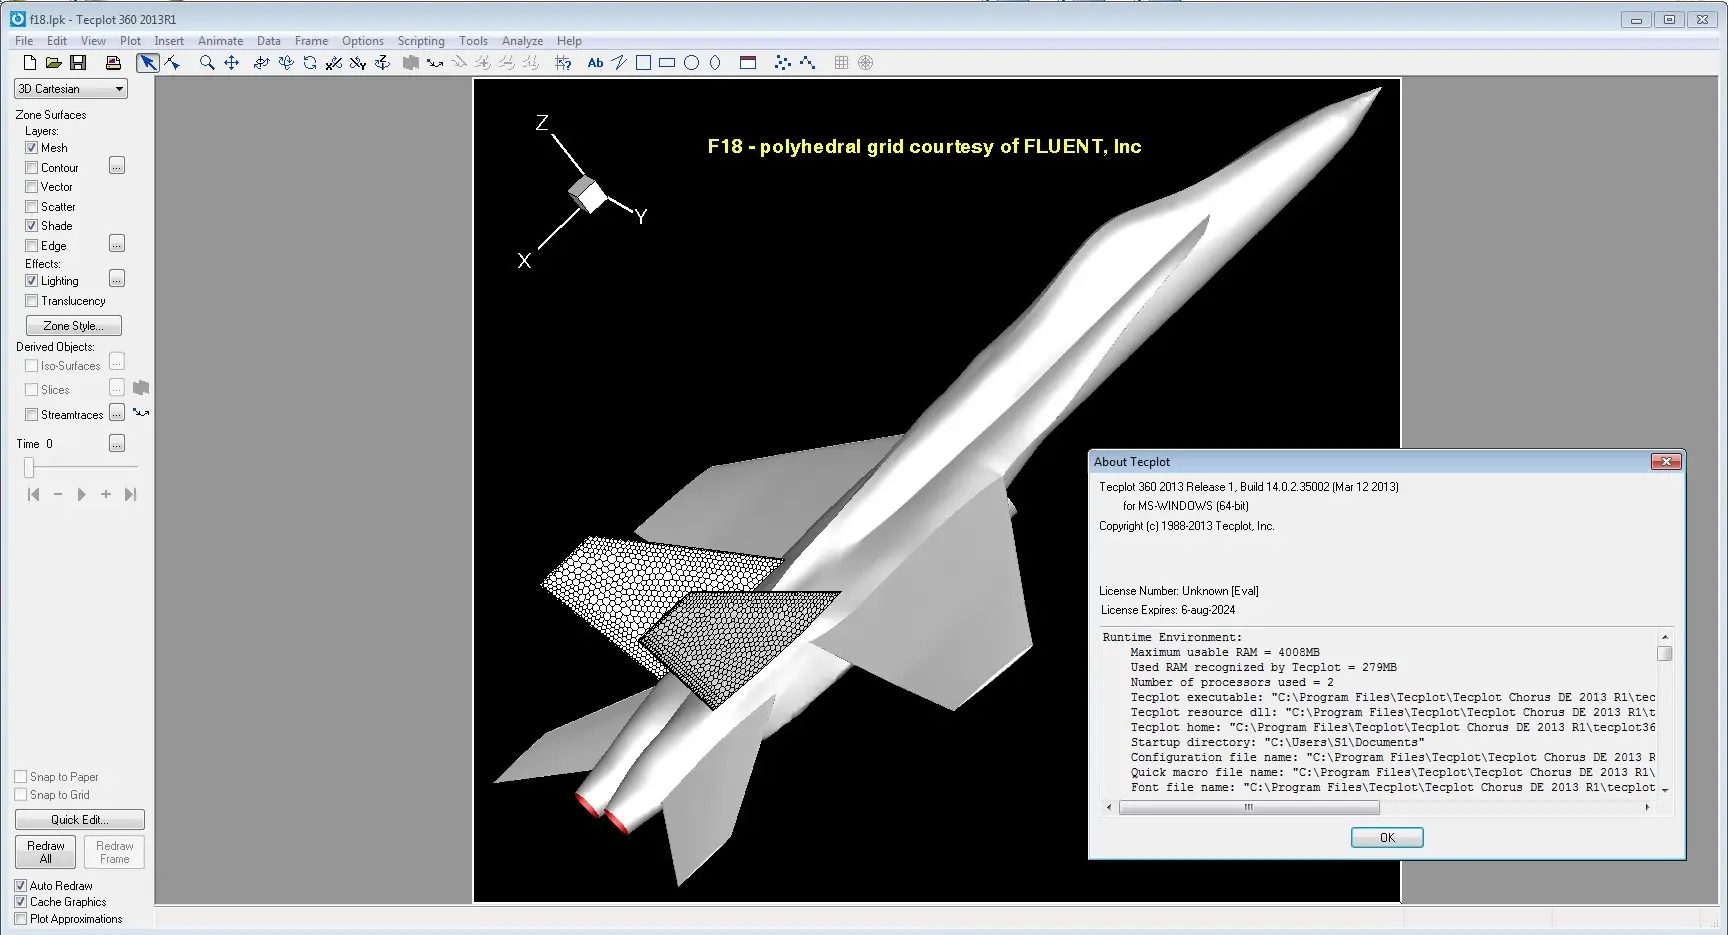Check the Snap to Grid option
This screenshot has height=935, width=1729.
[20, 794]
